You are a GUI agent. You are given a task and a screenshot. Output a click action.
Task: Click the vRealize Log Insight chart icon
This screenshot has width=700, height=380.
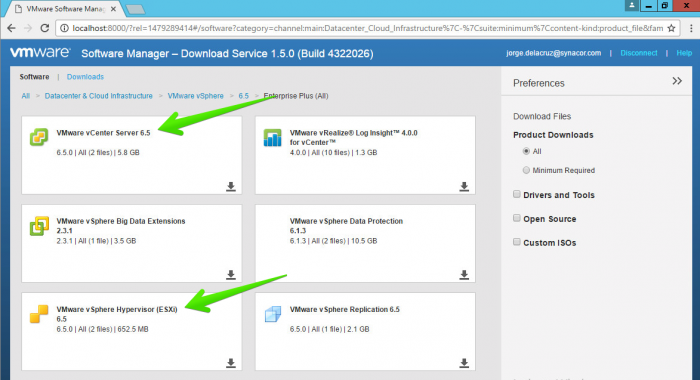click(x=272, y=138)
